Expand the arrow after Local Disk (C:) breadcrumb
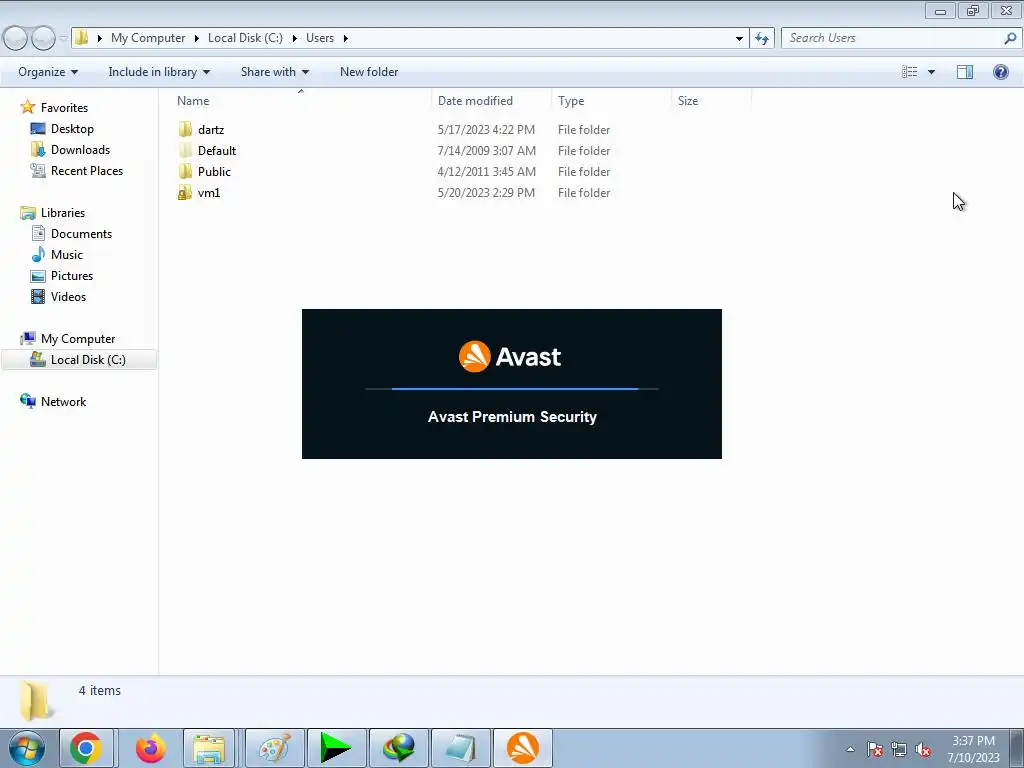The image size is (1024, 768). click(294, 38)
